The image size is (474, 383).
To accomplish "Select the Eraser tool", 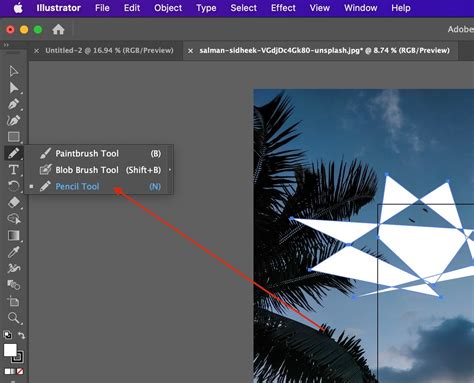I will pos(14,202).
